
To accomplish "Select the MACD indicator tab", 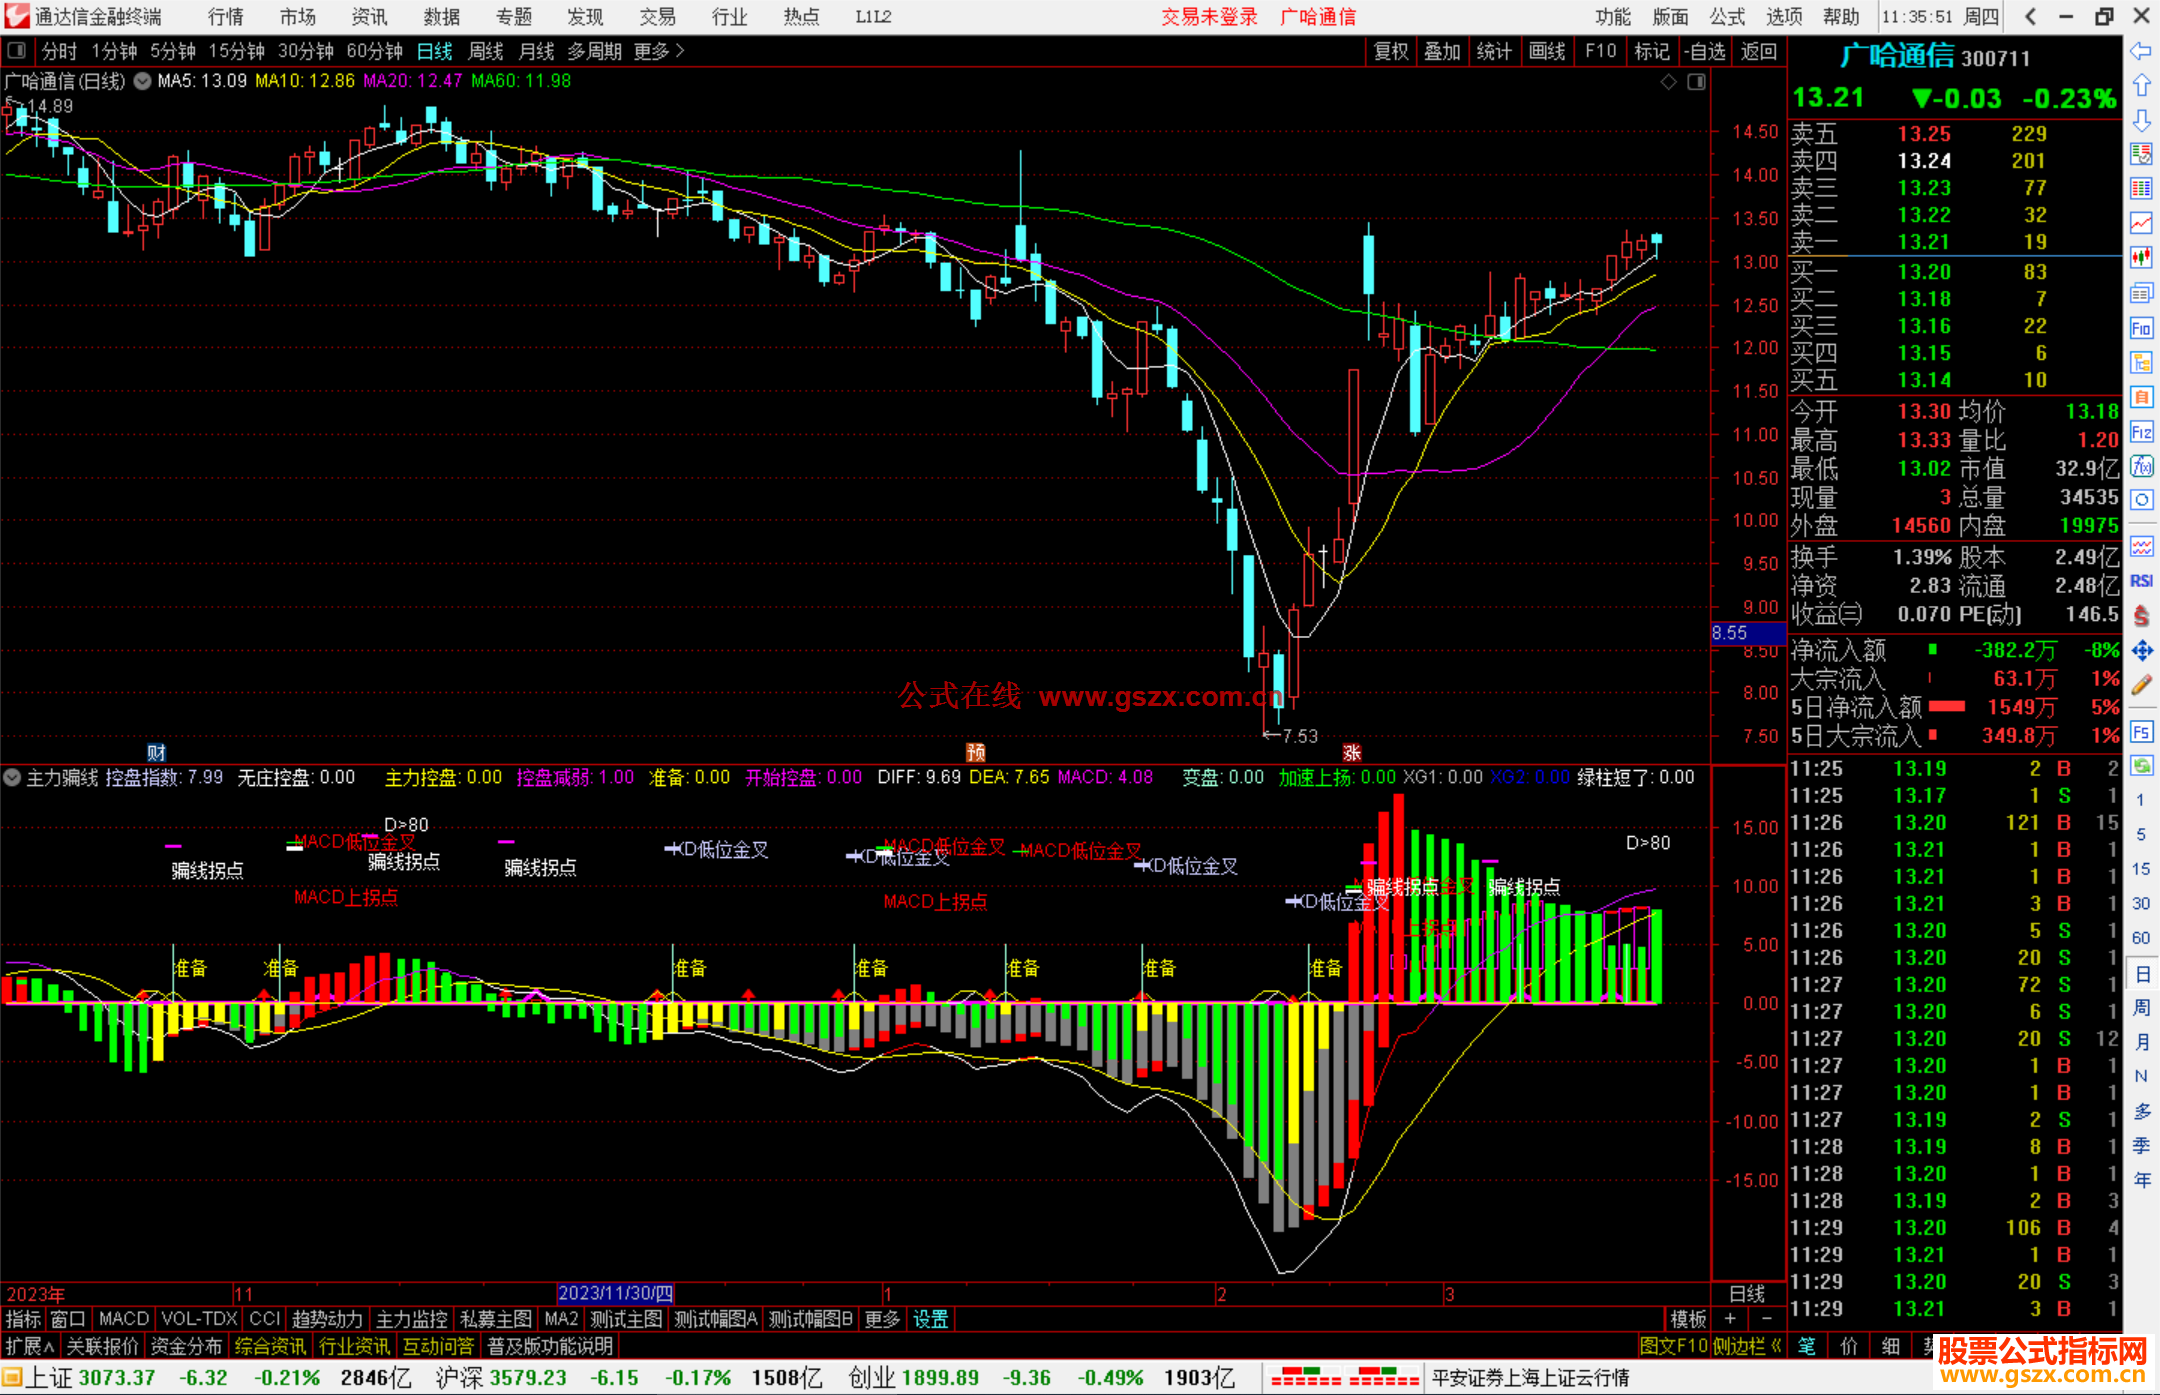I will point(123,1319).
